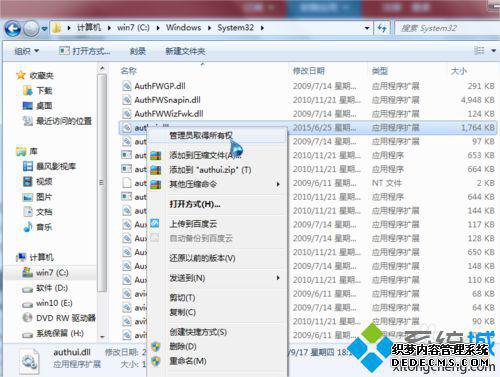
Task: Open the 组织 dropdown menu
Action: point(27,51)
